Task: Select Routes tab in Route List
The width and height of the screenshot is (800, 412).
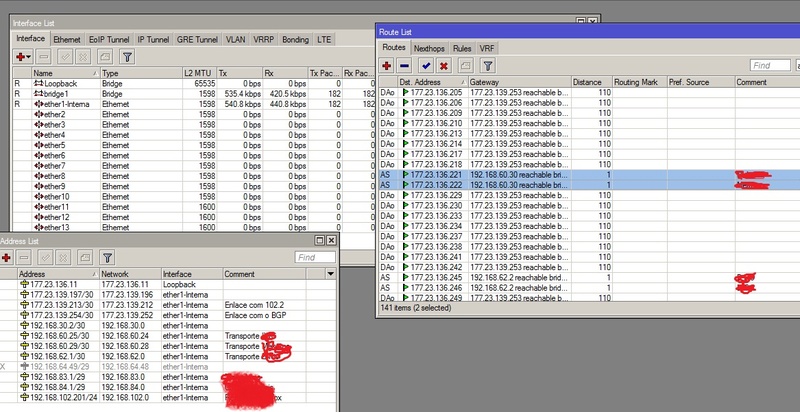Action: pos(394,47)
